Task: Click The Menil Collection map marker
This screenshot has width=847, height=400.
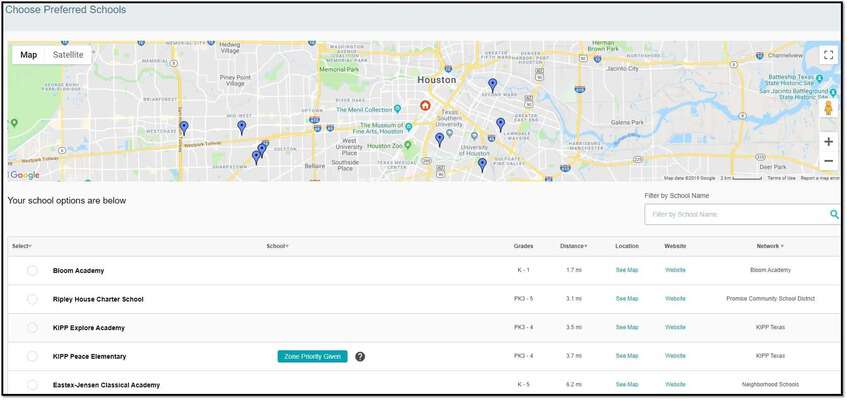Action: 398,109
